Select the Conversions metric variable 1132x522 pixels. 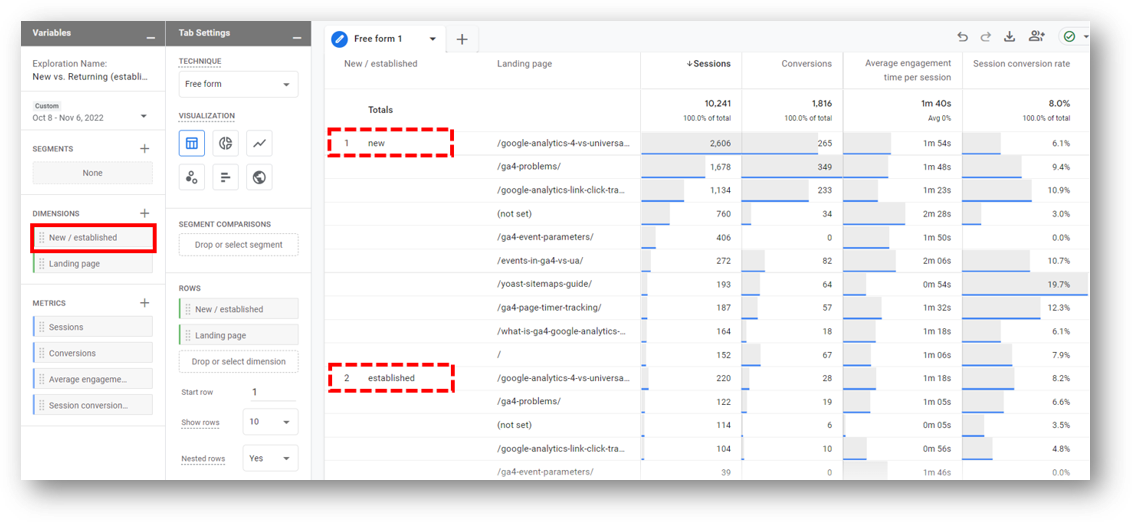coord(93,353)
